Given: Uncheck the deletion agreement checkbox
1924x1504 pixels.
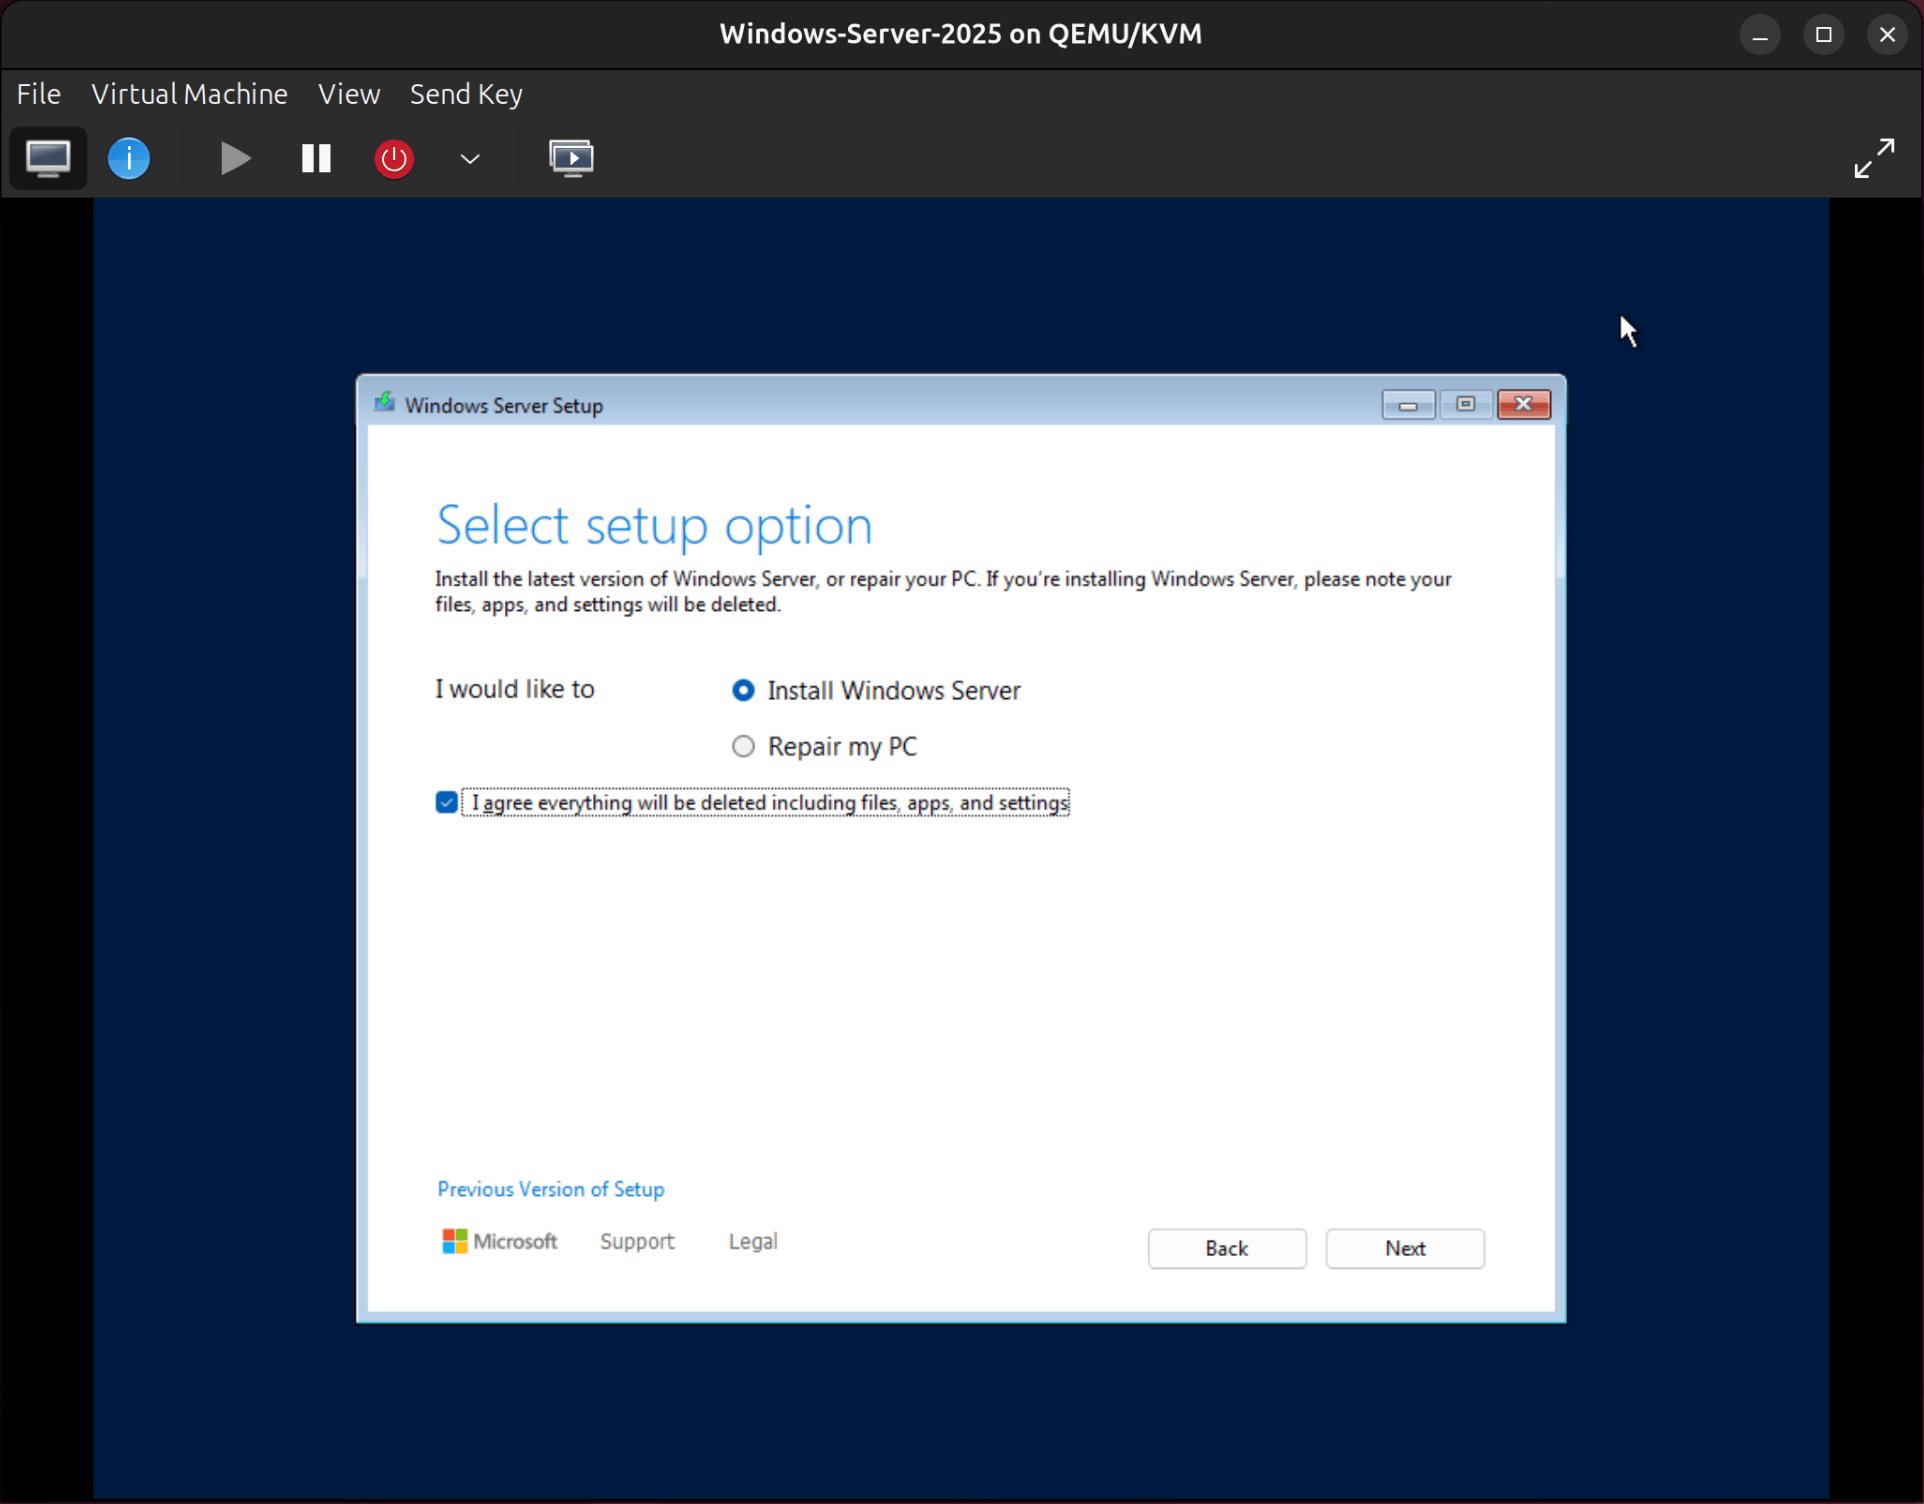Looking at the screenshot, I should 445,802.
